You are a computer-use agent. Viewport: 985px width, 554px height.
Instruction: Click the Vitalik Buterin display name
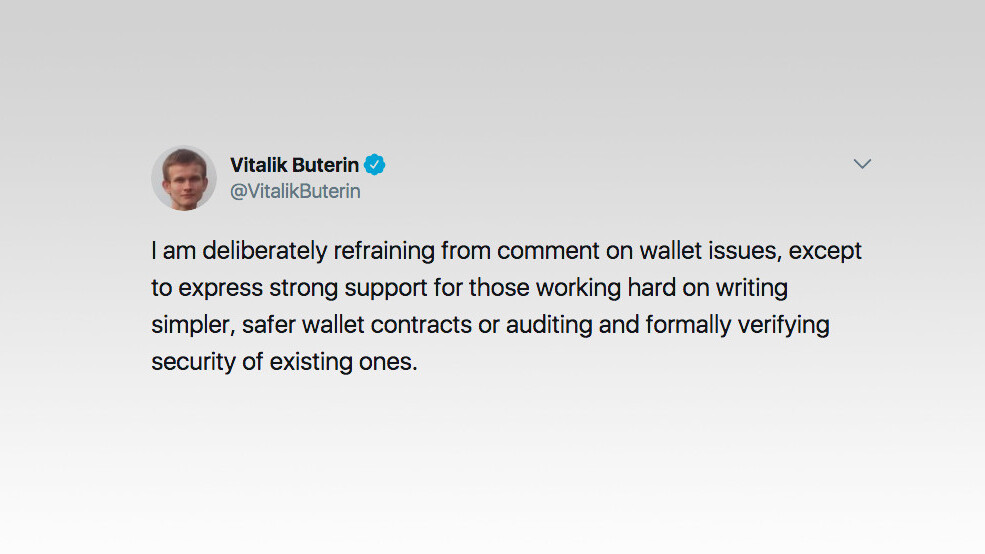[294, 165]
